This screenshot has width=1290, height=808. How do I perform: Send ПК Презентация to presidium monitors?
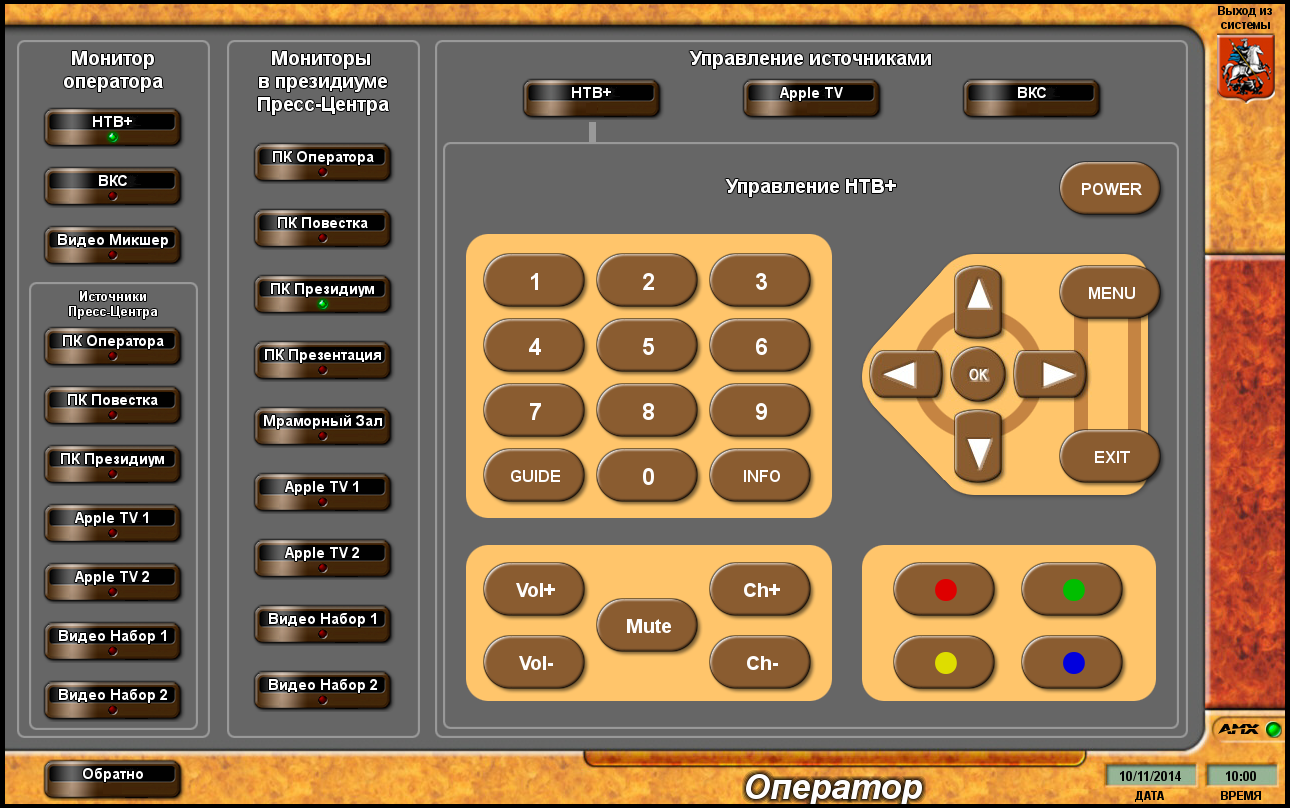(x=322, y=360)
